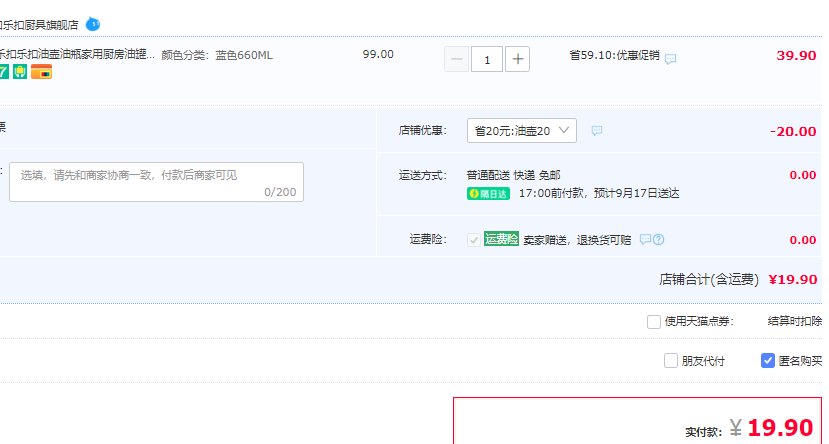This screenshot has width=829, height=444.
Task: Click the item subtotal 39.90
Action: pos(796,56)
